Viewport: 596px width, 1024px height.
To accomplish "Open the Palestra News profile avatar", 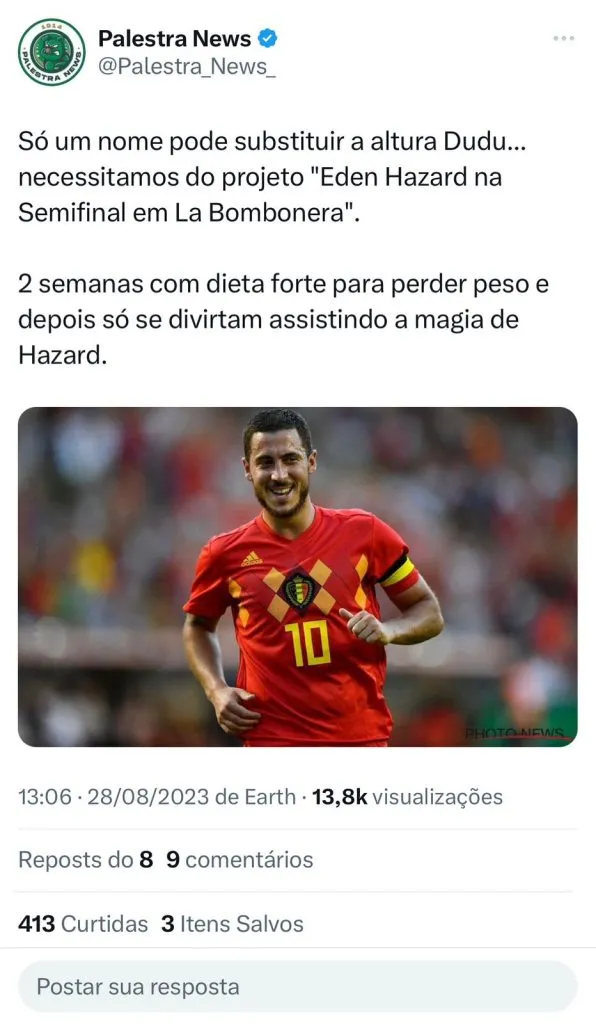I will click(52, 52).
